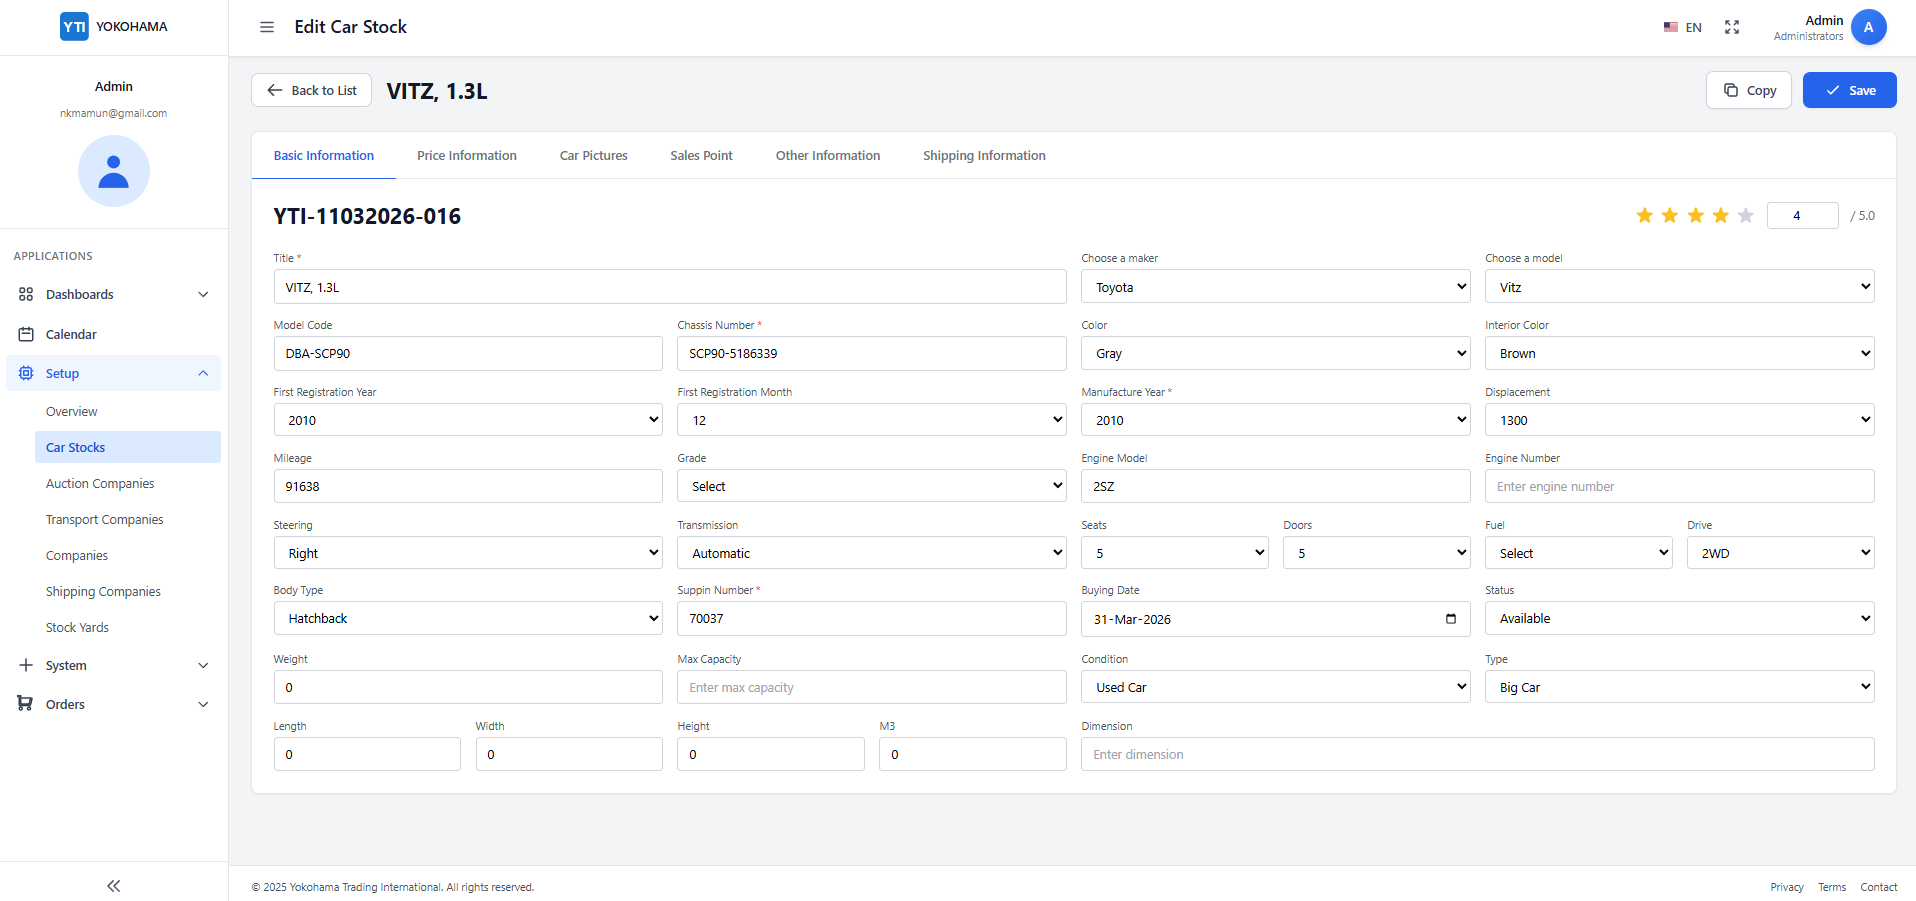Click the Copy button

1748,90
